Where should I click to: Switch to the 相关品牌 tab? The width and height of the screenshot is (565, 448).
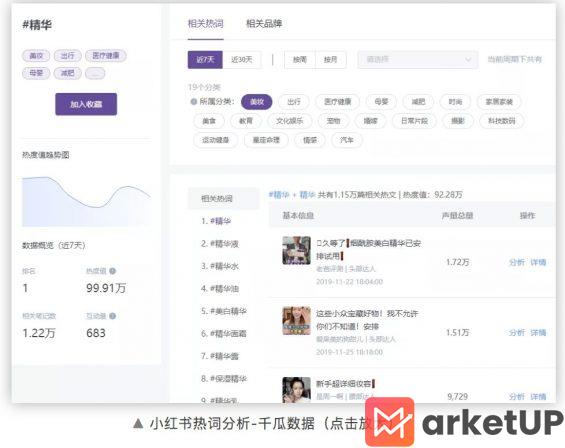coord(264,24)
